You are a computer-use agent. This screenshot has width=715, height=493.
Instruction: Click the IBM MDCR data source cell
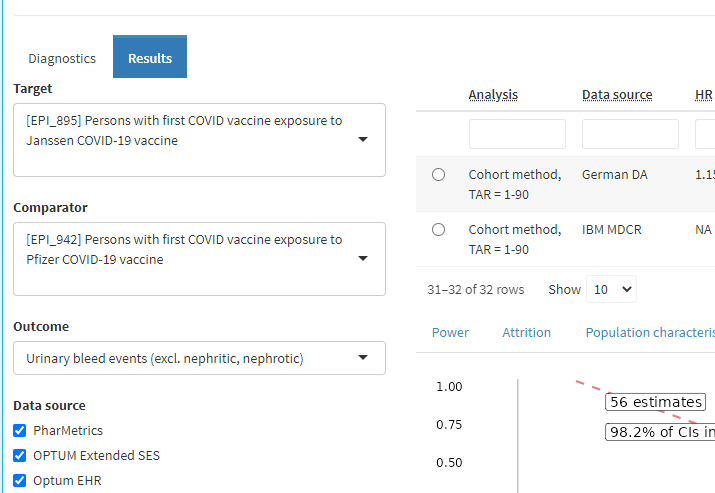(x=611, y=229)
